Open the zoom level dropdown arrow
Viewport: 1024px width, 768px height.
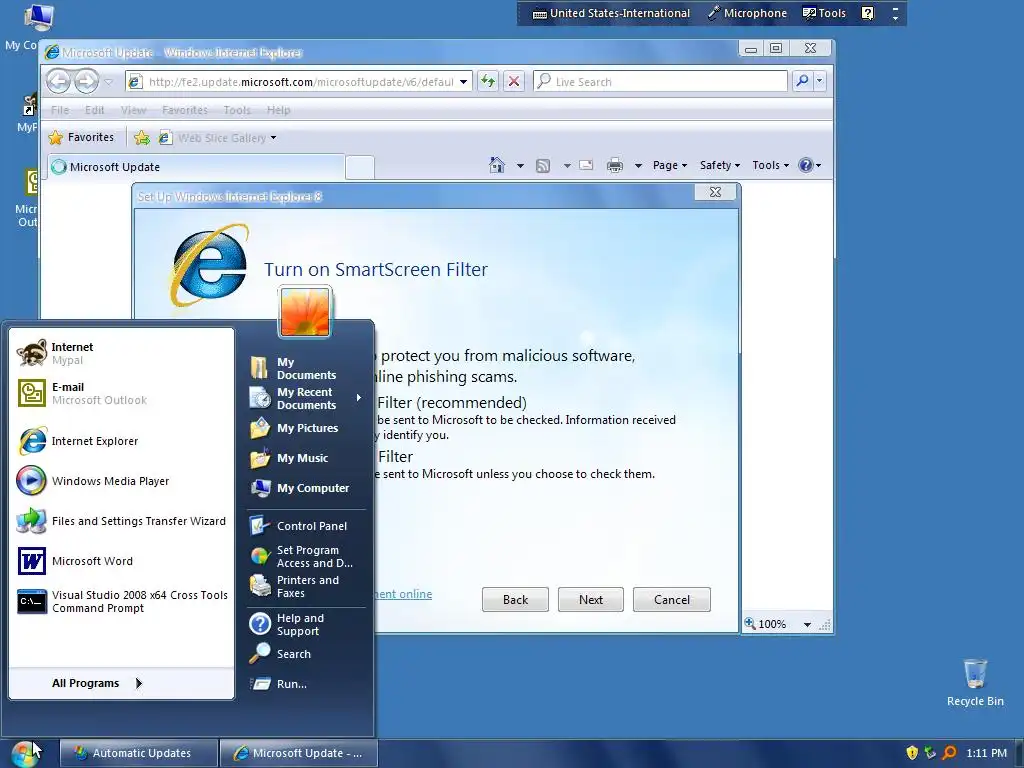pos(807,624)
